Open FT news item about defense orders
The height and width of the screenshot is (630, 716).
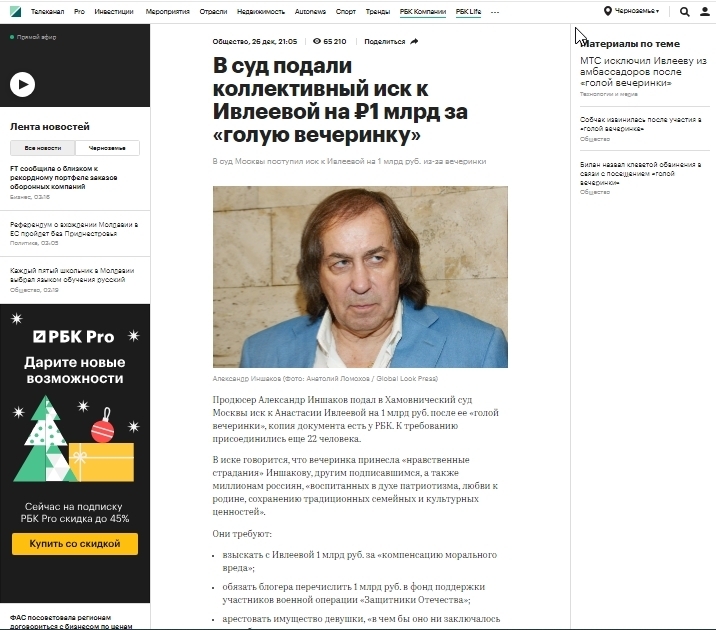[64, 178]
